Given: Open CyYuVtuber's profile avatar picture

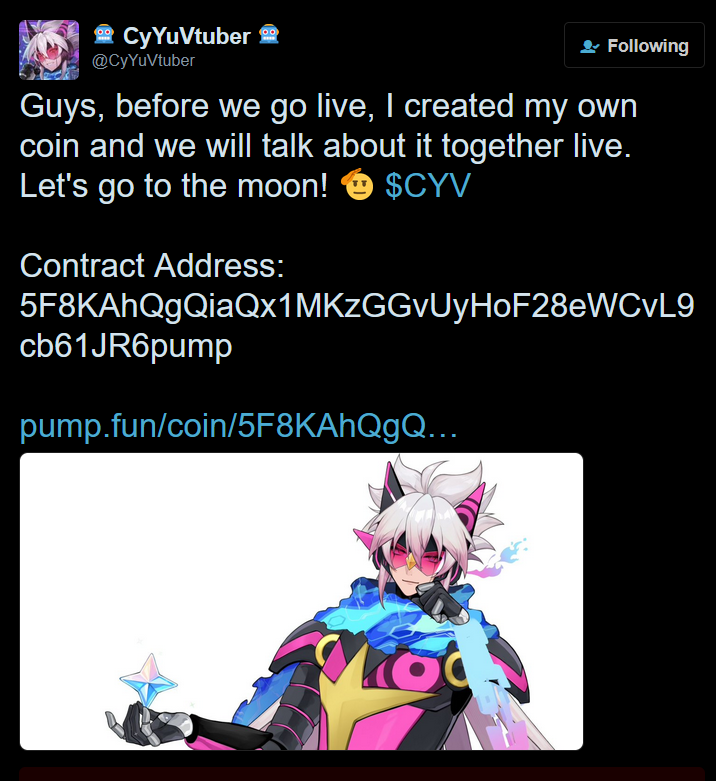Looking at the screenshot, I should (49, 50).
